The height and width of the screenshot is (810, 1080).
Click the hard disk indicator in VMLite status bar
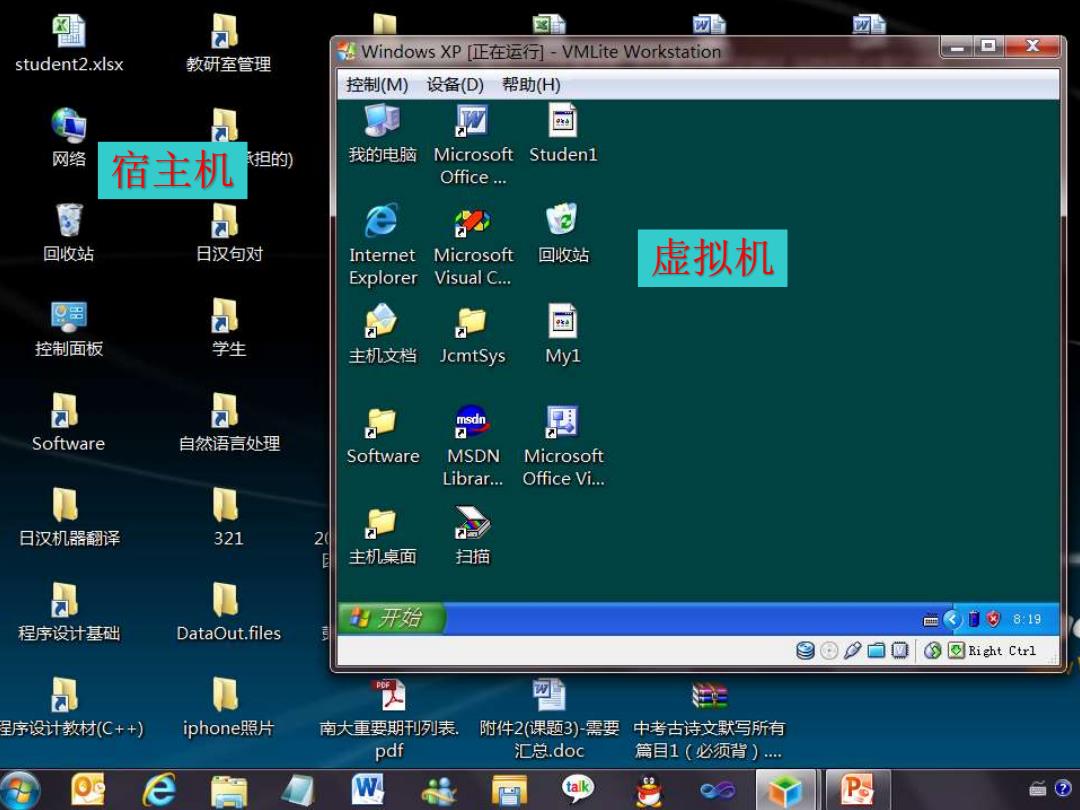click(x=805, y=650)
